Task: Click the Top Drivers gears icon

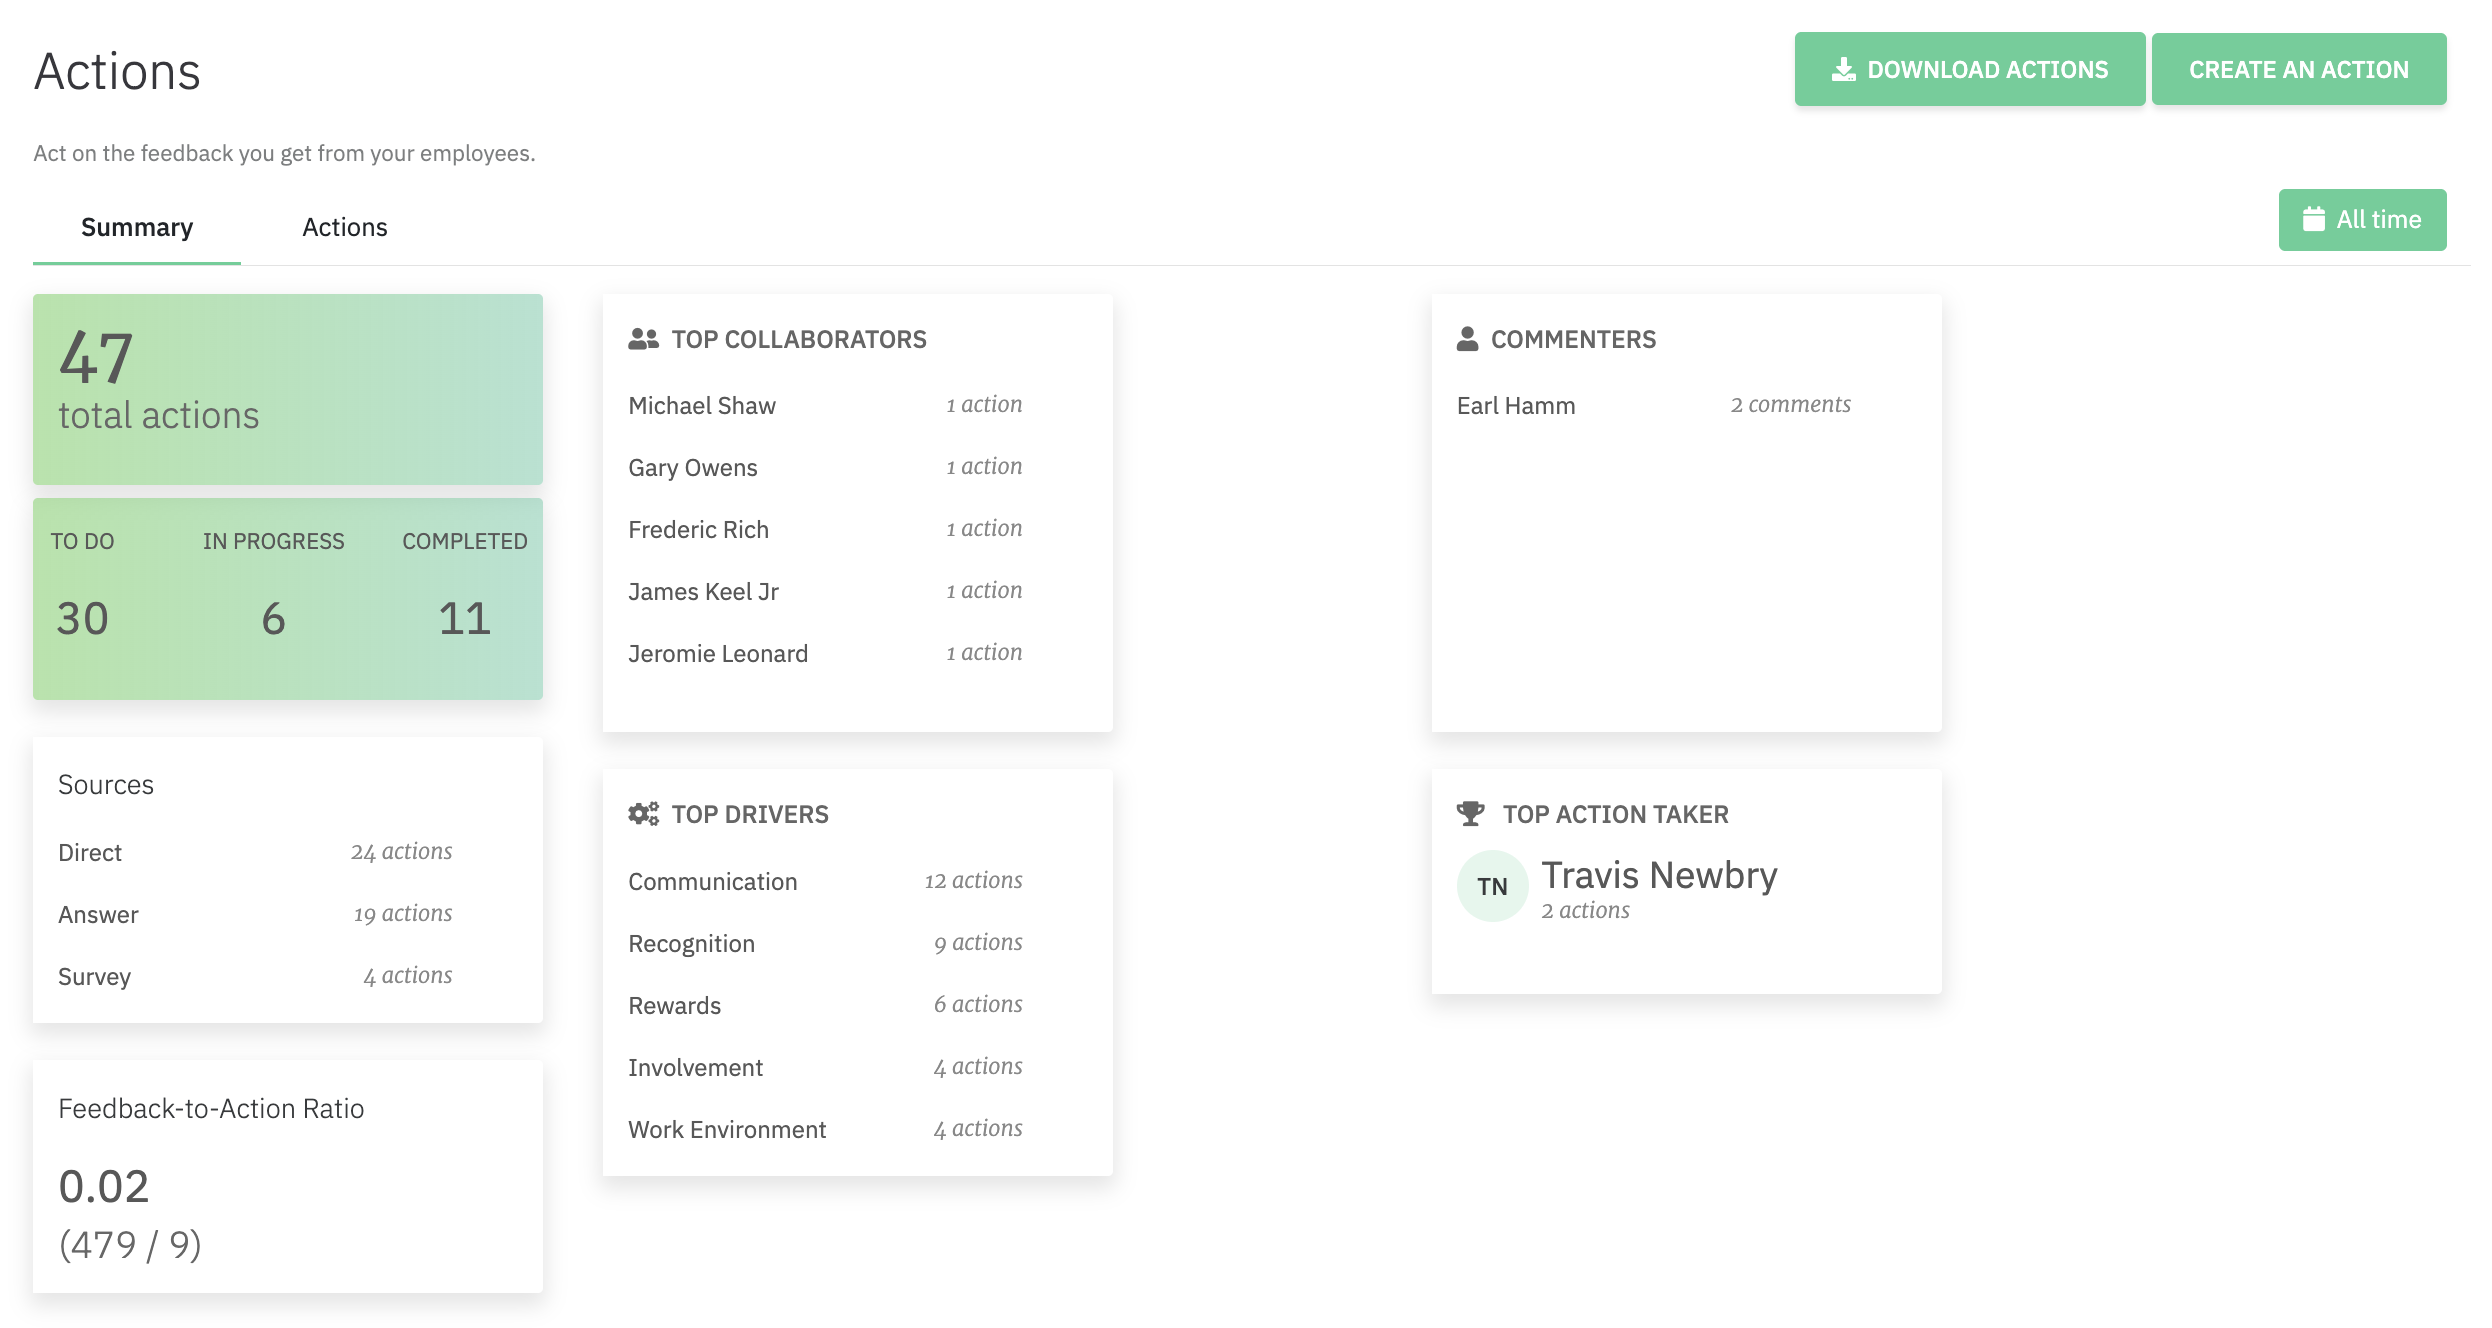Action: 643,814
